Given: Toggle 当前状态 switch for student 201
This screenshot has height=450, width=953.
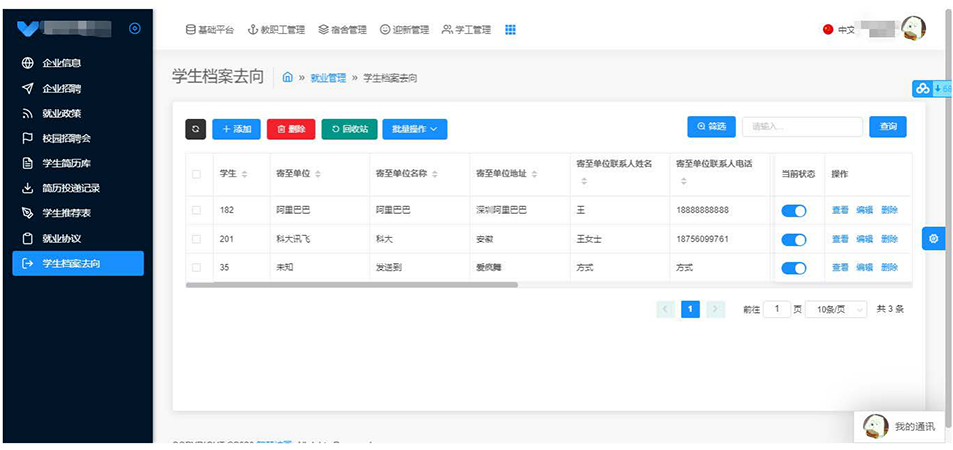Looking at the screenshot, I should coord(793,239).
